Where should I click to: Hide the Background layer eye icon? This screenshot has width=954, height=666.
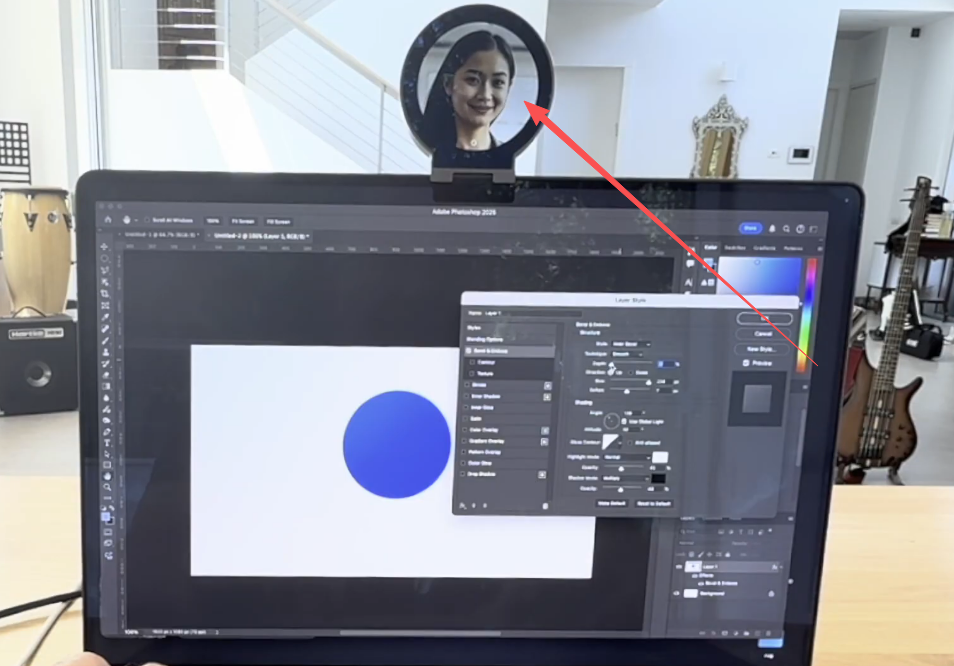point(677,593)
